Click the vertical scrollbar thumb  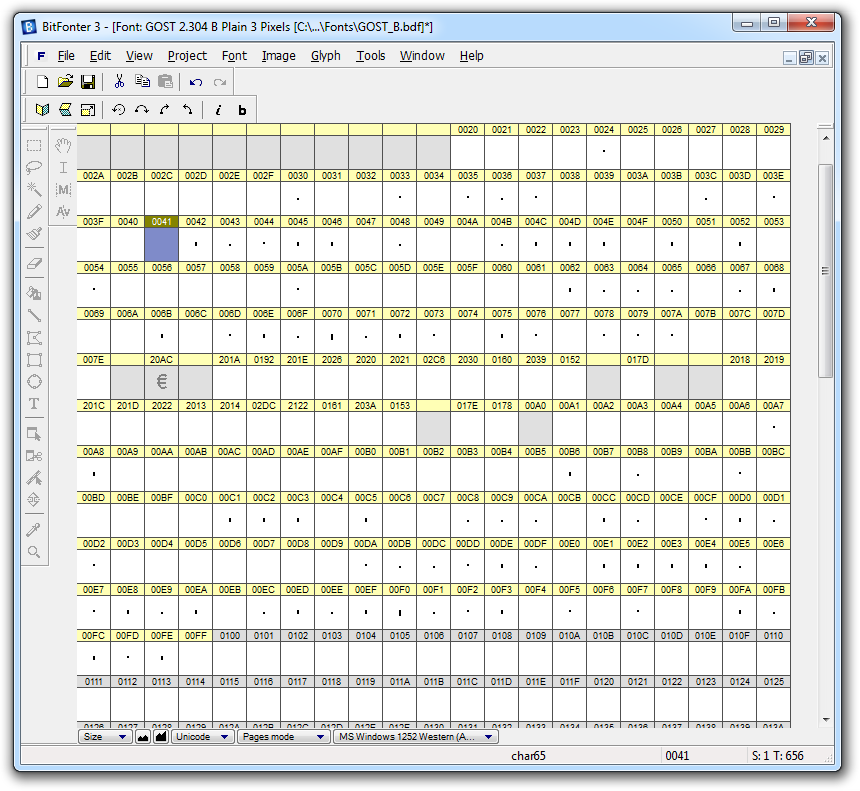[x=825, y=270]
